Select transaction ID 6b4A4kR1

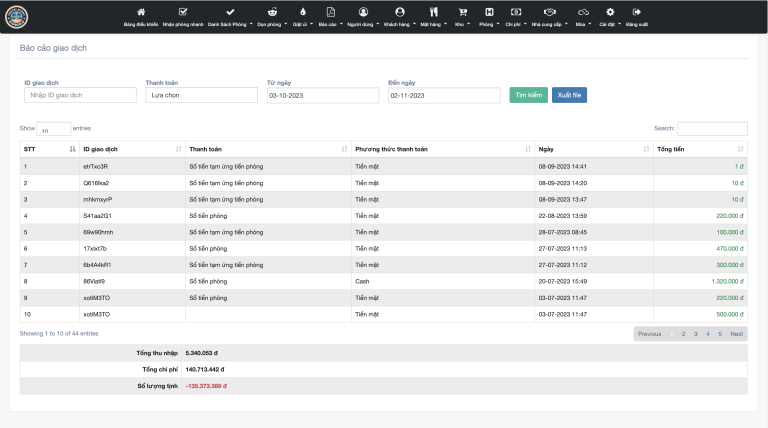click(x=97, y=265)
